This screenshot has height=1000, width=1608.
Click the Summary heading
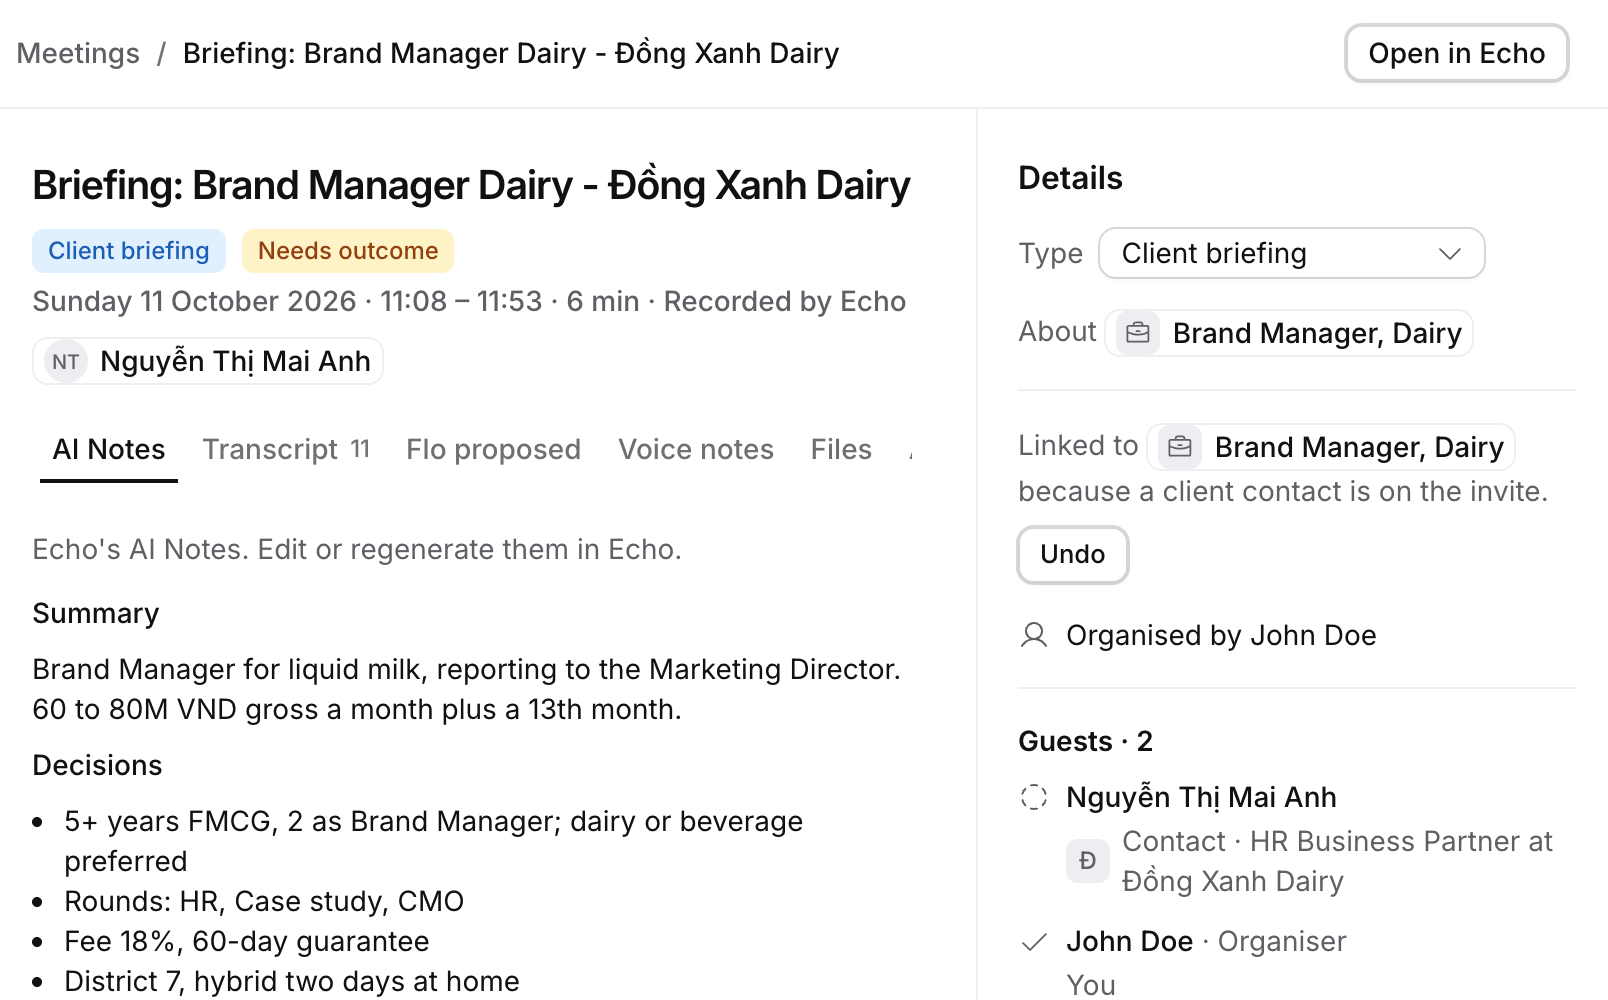pos(96,613)
